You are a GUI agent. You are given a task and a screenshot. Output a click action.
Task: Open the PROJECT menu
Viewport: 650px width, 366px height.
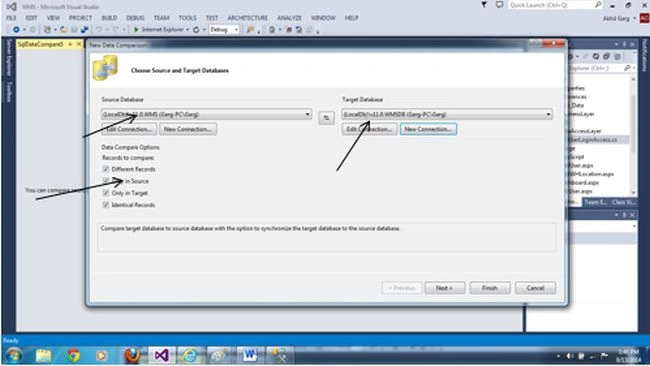(80, 18)
